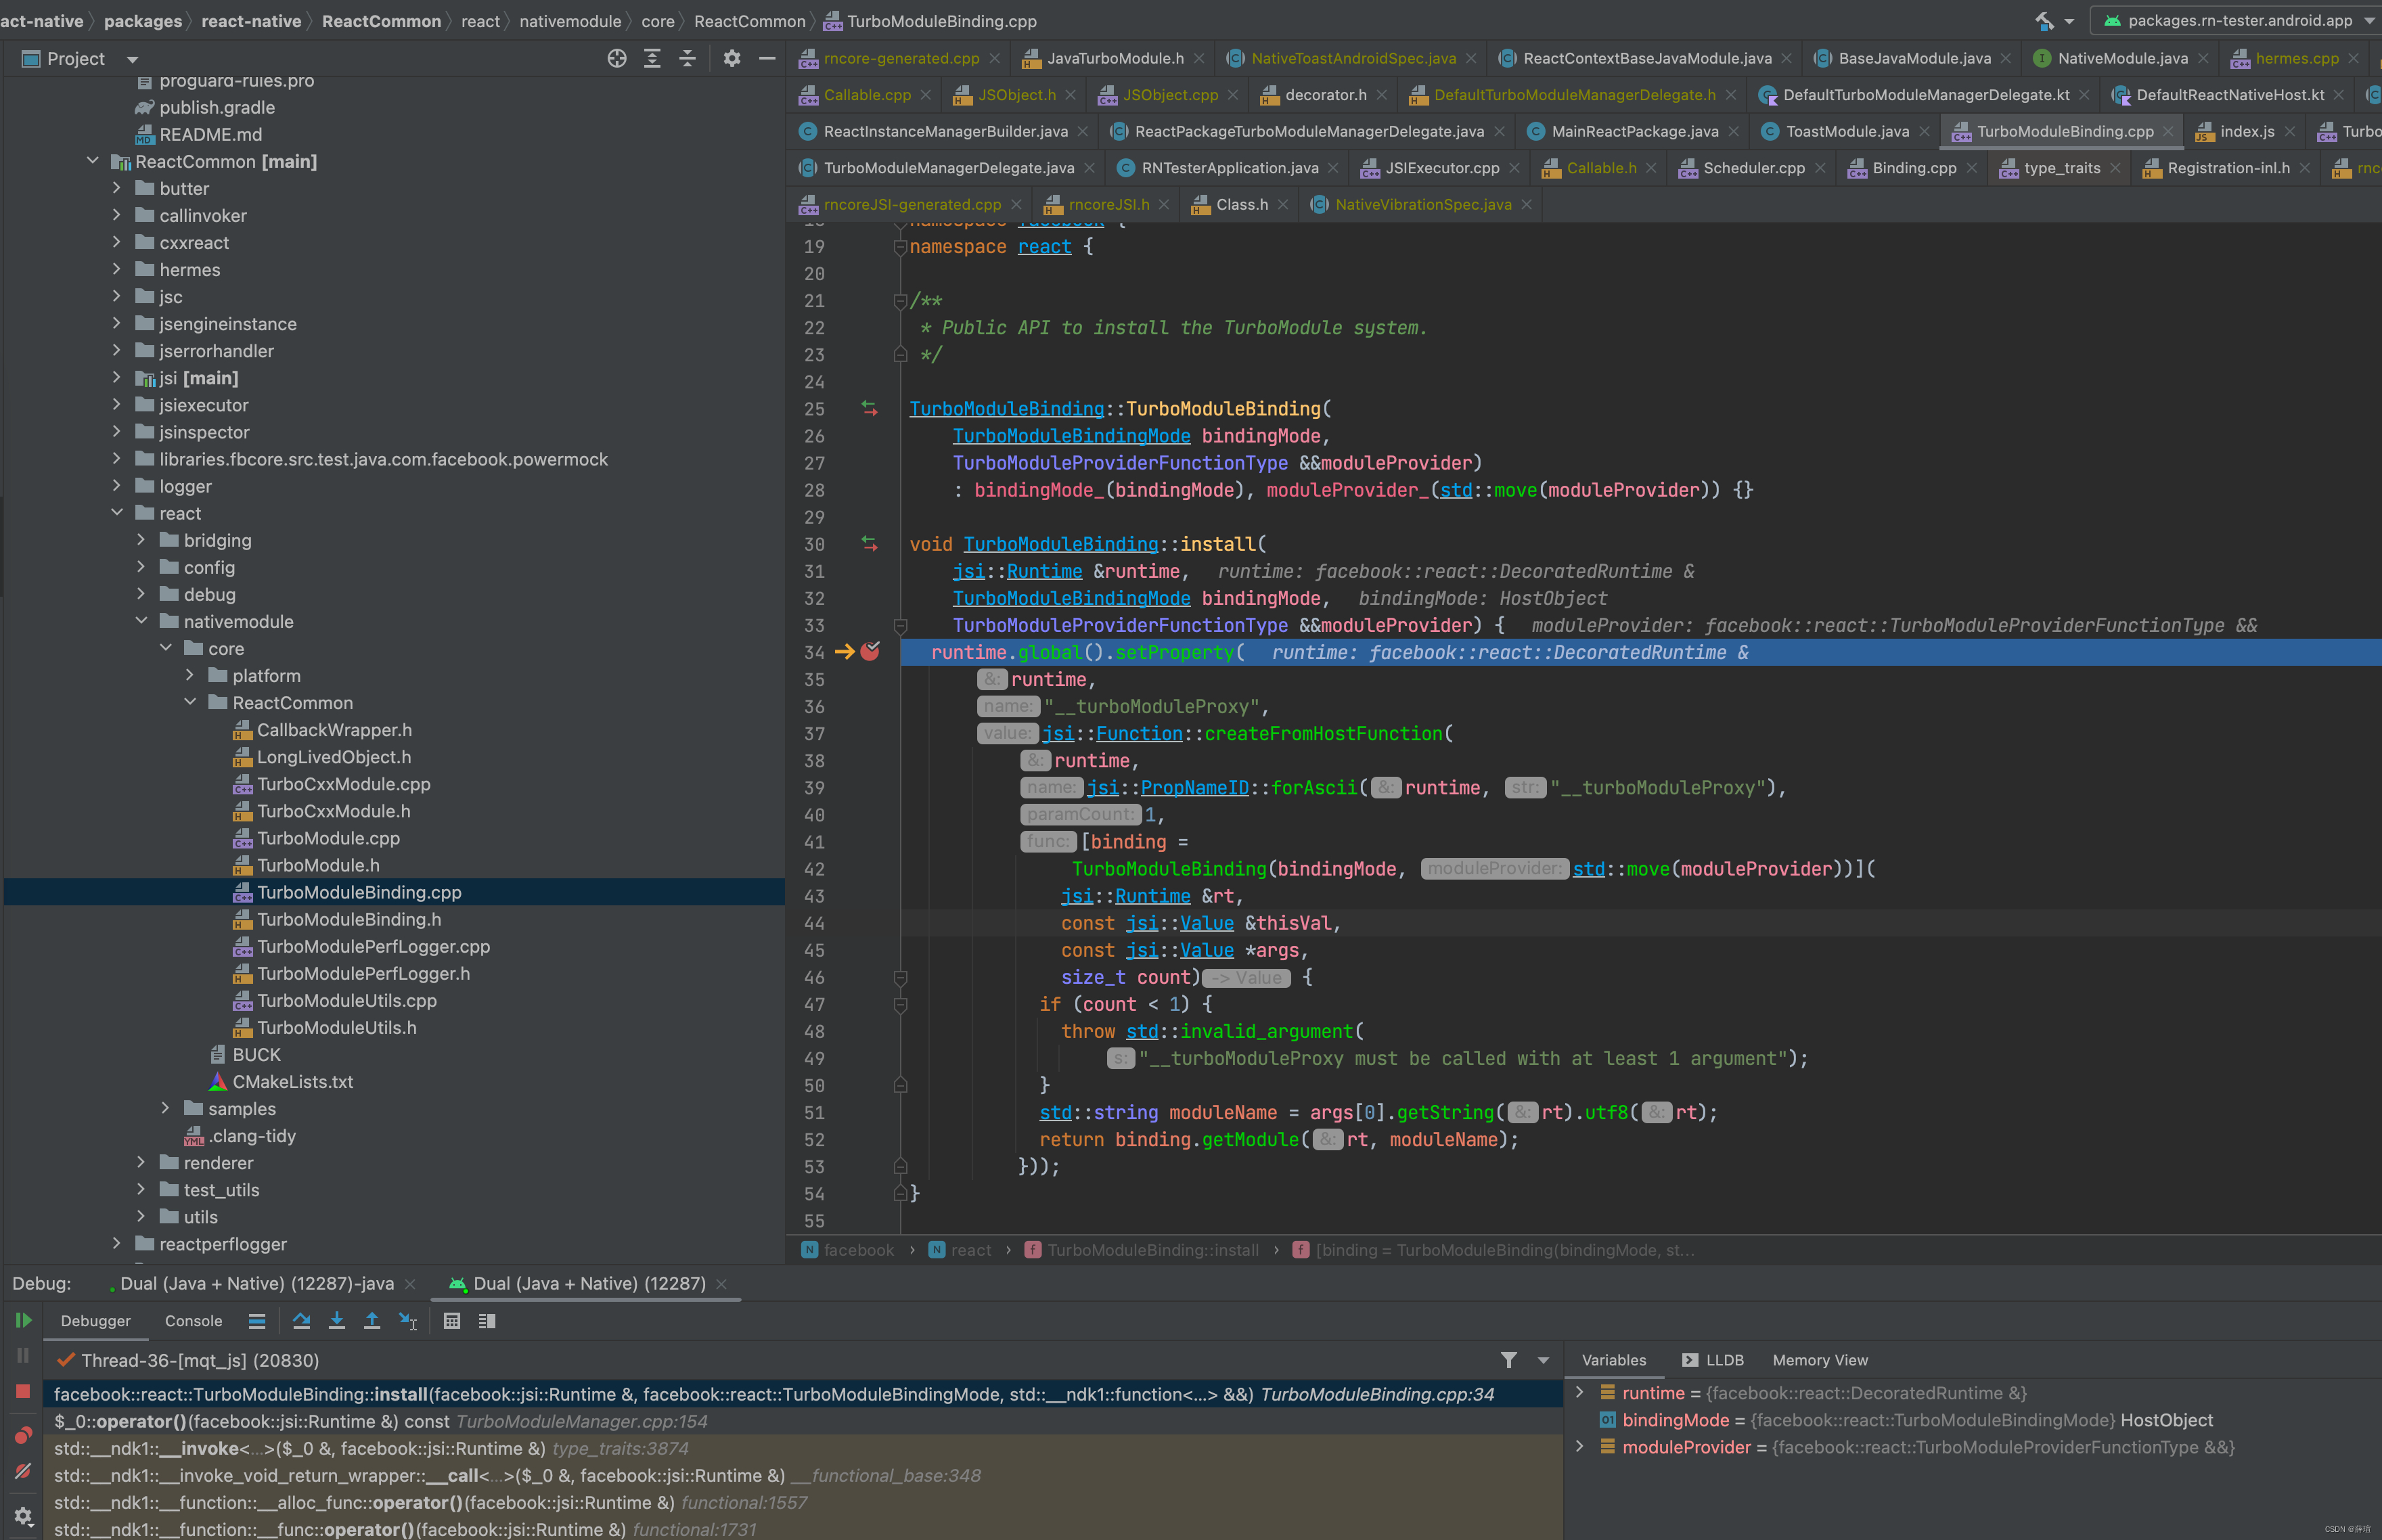Expand the platform folder
Screen dimensions: 2382x1540
[190, 675]
